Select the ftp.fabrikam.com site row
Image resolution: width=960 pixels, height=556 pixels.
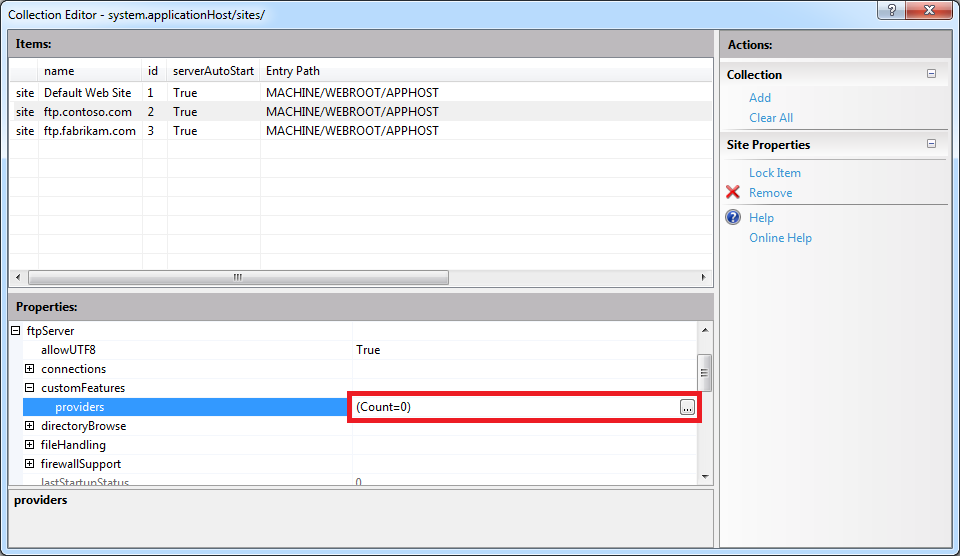click(x=90, y=131)
